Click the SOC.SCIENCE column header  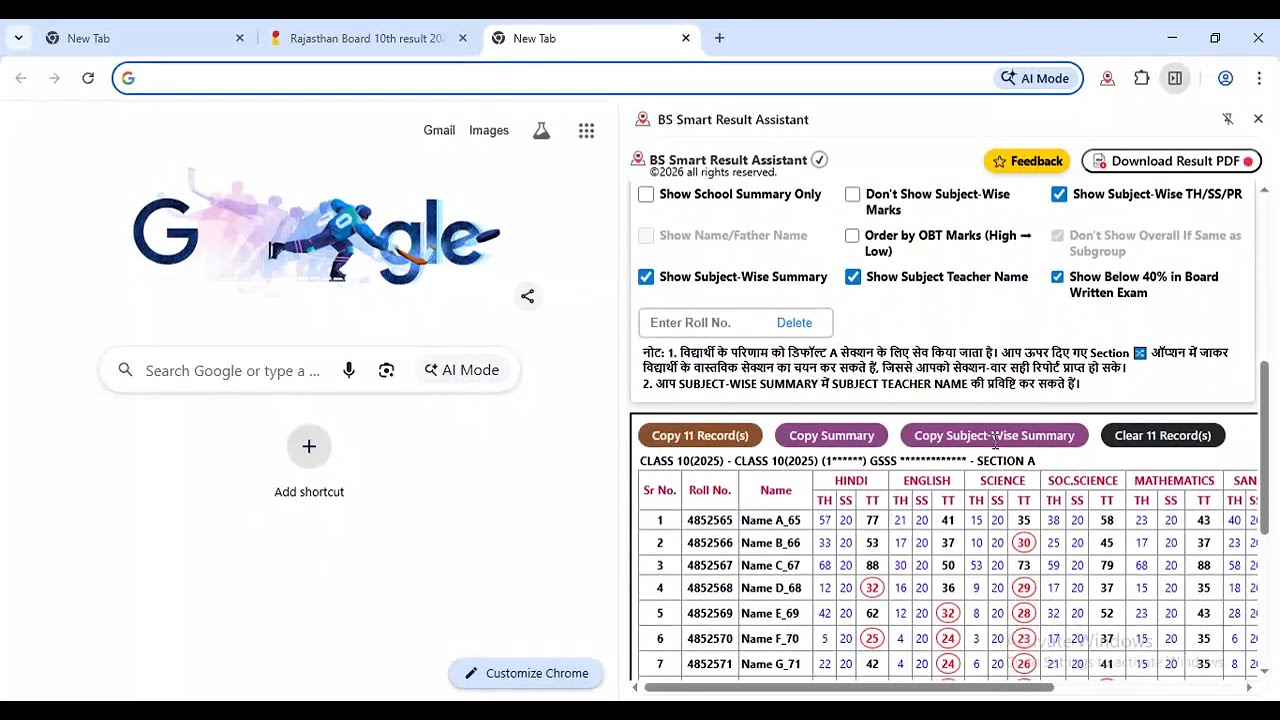pyautogui.click(x=1083, y=481)
